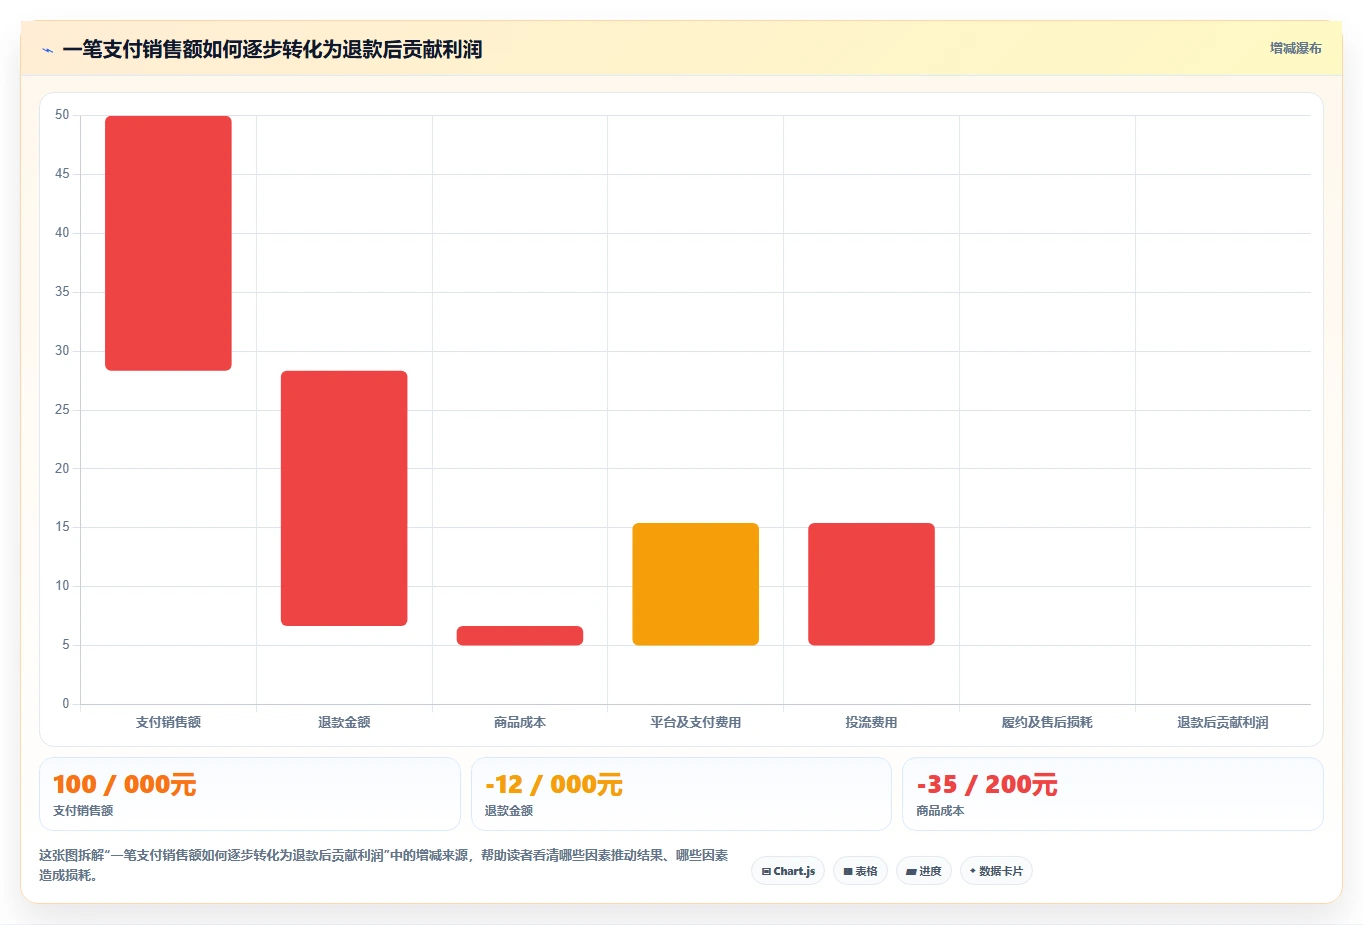Click the orange 平台及支付费用 bar
This screenshot has width=1363, height=925.
click(x=696, y=584)
